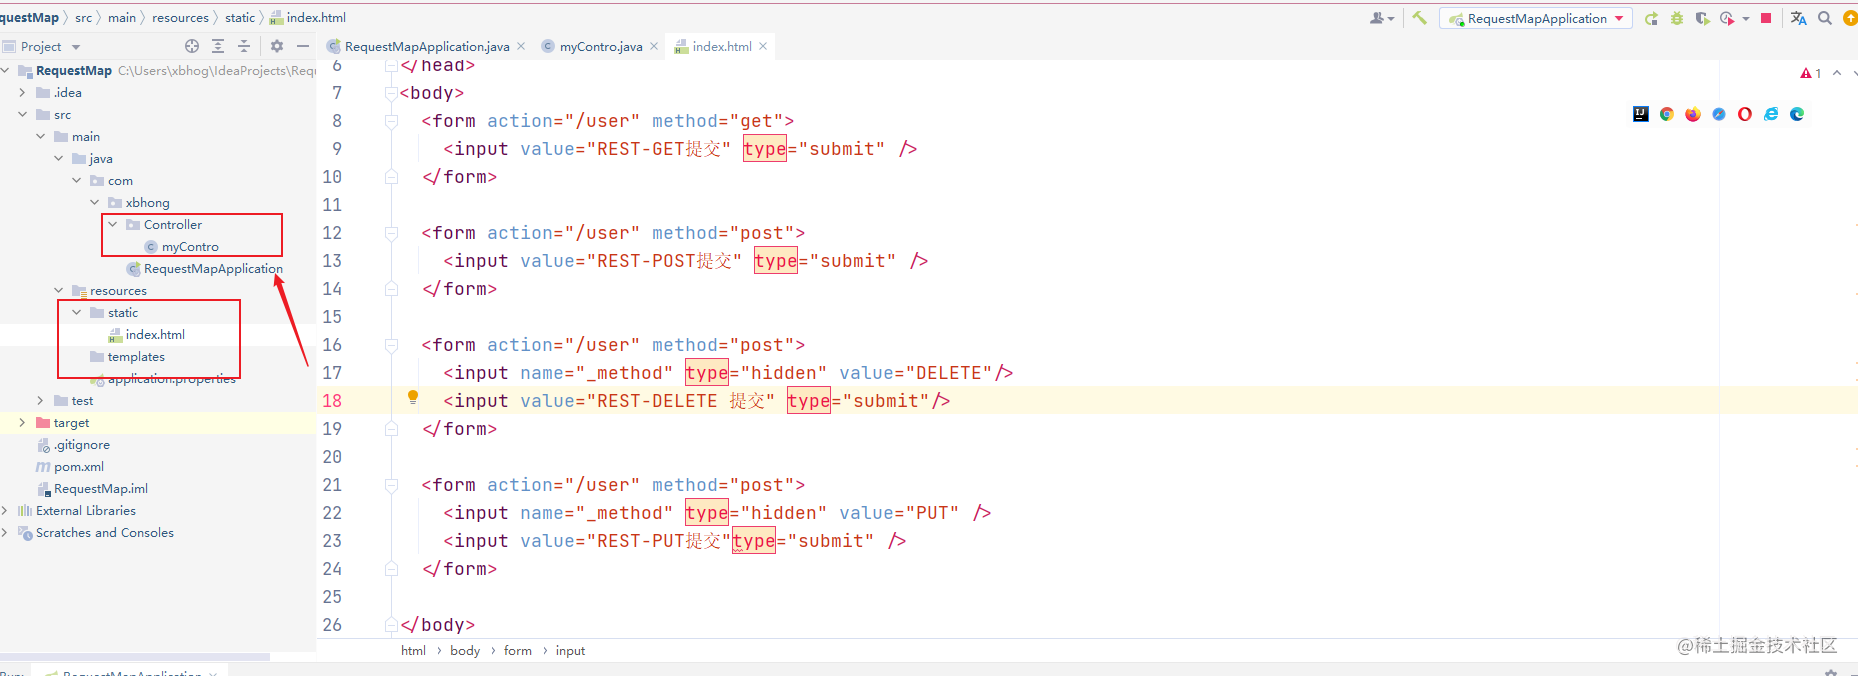Expand the target folder node

coord(22,422)
